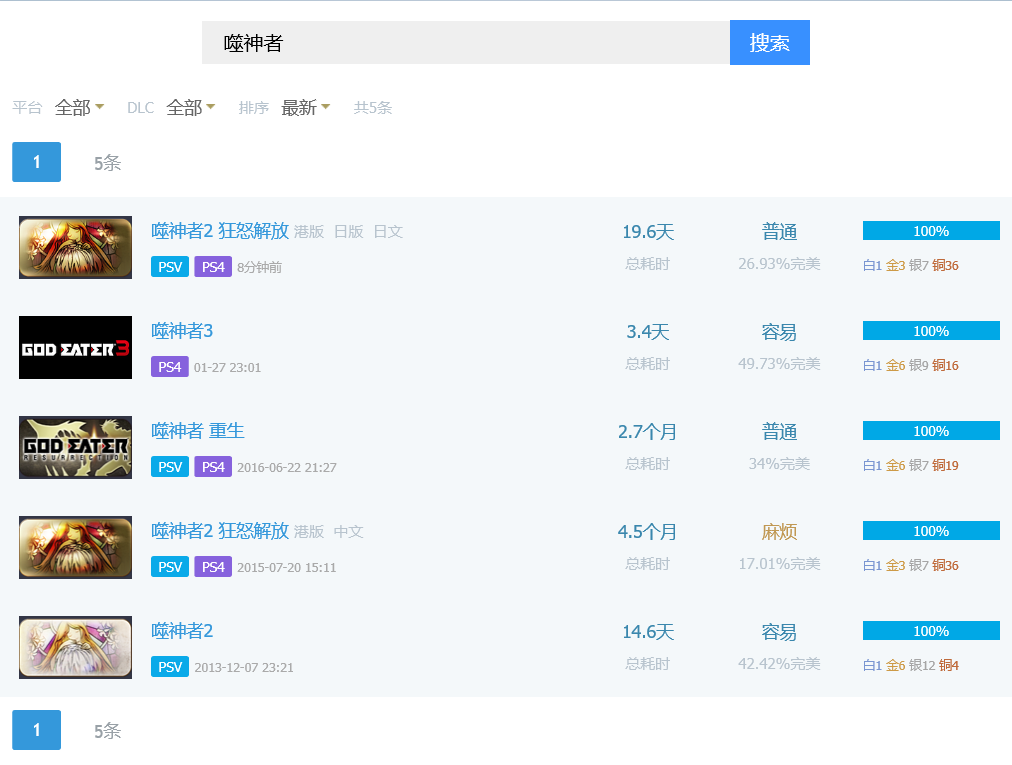Click 100% progress bar of 噬神者2 狂怒解放 中文
Image resolution: width=1012 pixels, height=765 pixels.
pyautogui.click(x=931, y=531)
